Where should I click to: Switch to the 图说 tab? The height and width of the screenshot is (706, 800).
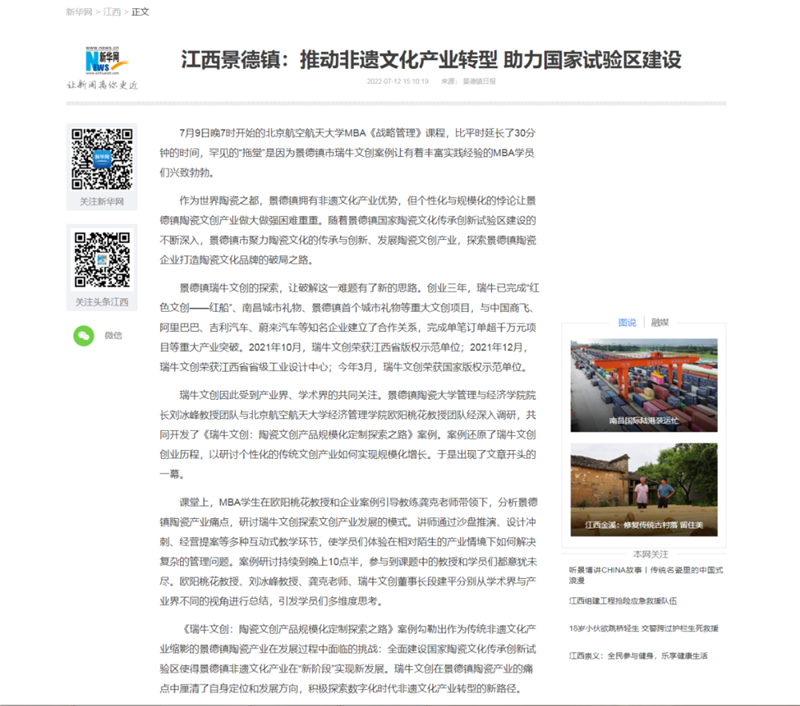627,322
